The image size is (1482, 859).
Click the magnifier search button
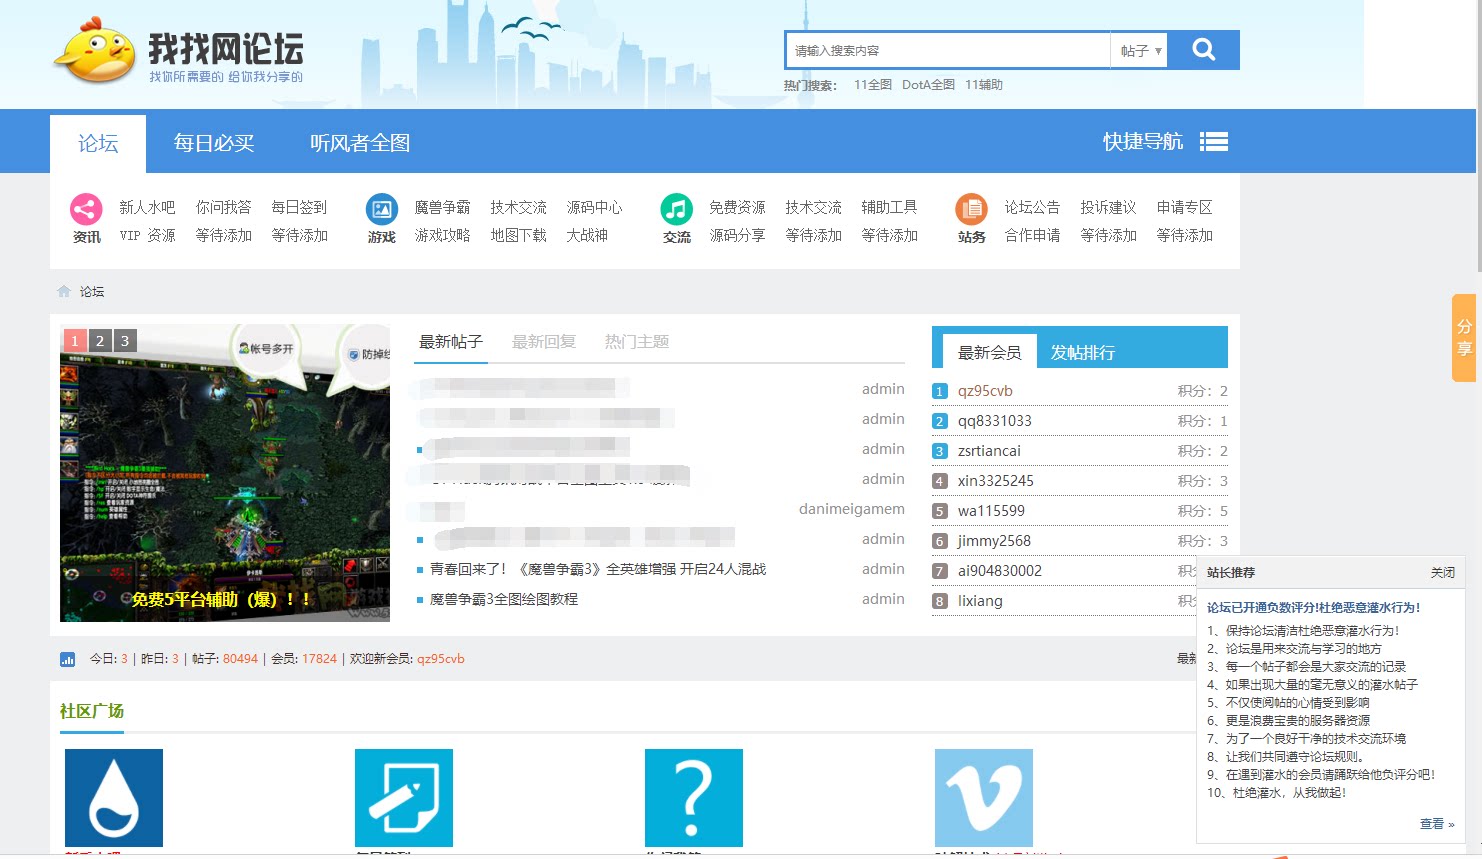coord(1204,50)
